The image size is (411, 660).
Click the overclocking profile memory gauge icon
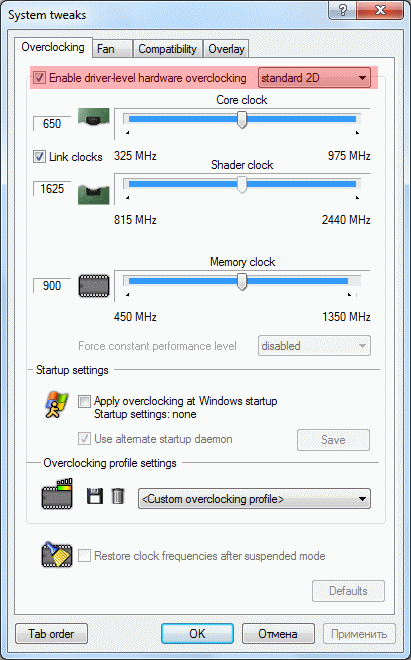pos(57,494)
